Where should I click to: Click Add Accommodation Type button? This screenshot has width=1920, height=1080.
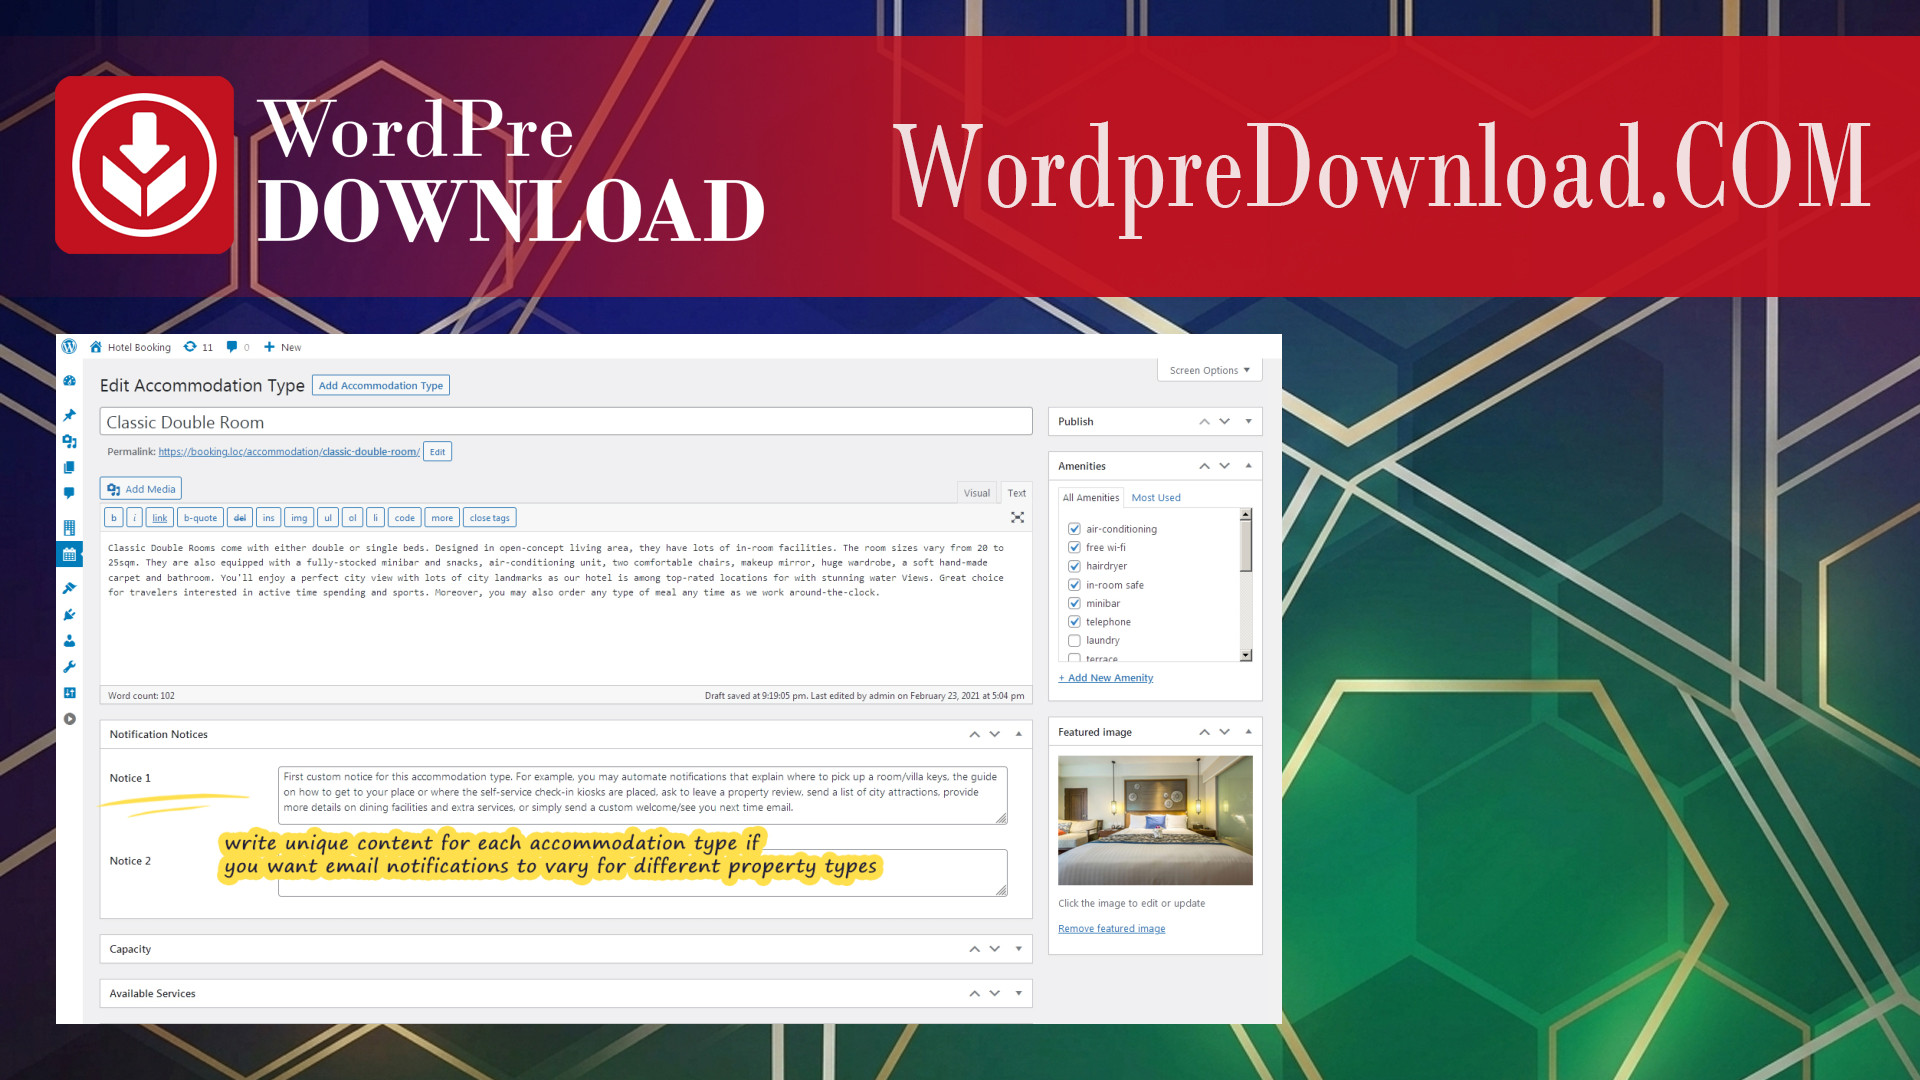click(381, 385)
